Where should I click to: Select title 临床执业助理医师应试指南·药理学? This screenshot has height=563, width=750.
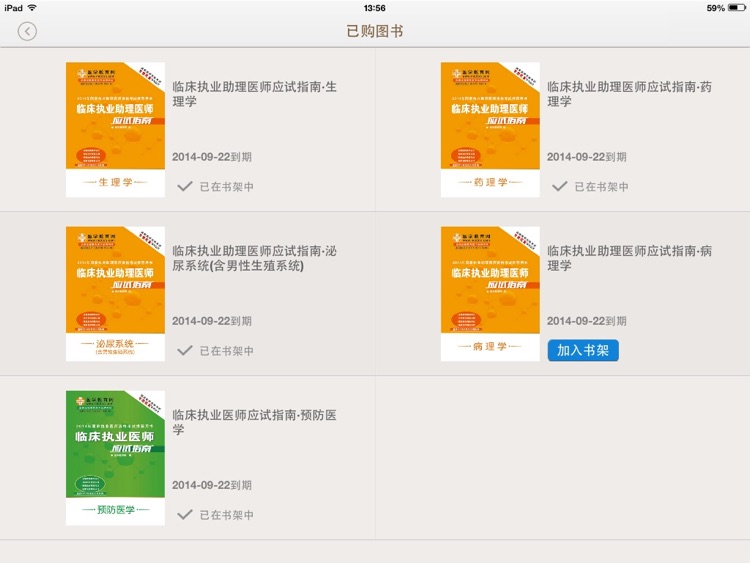pyautogui.click(x=629, y=94)
